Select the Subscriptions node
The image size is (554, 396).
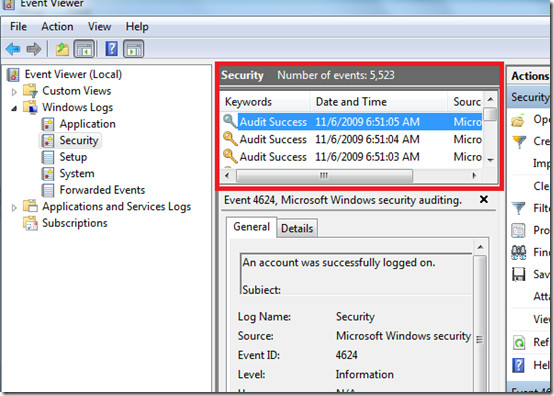75,223
